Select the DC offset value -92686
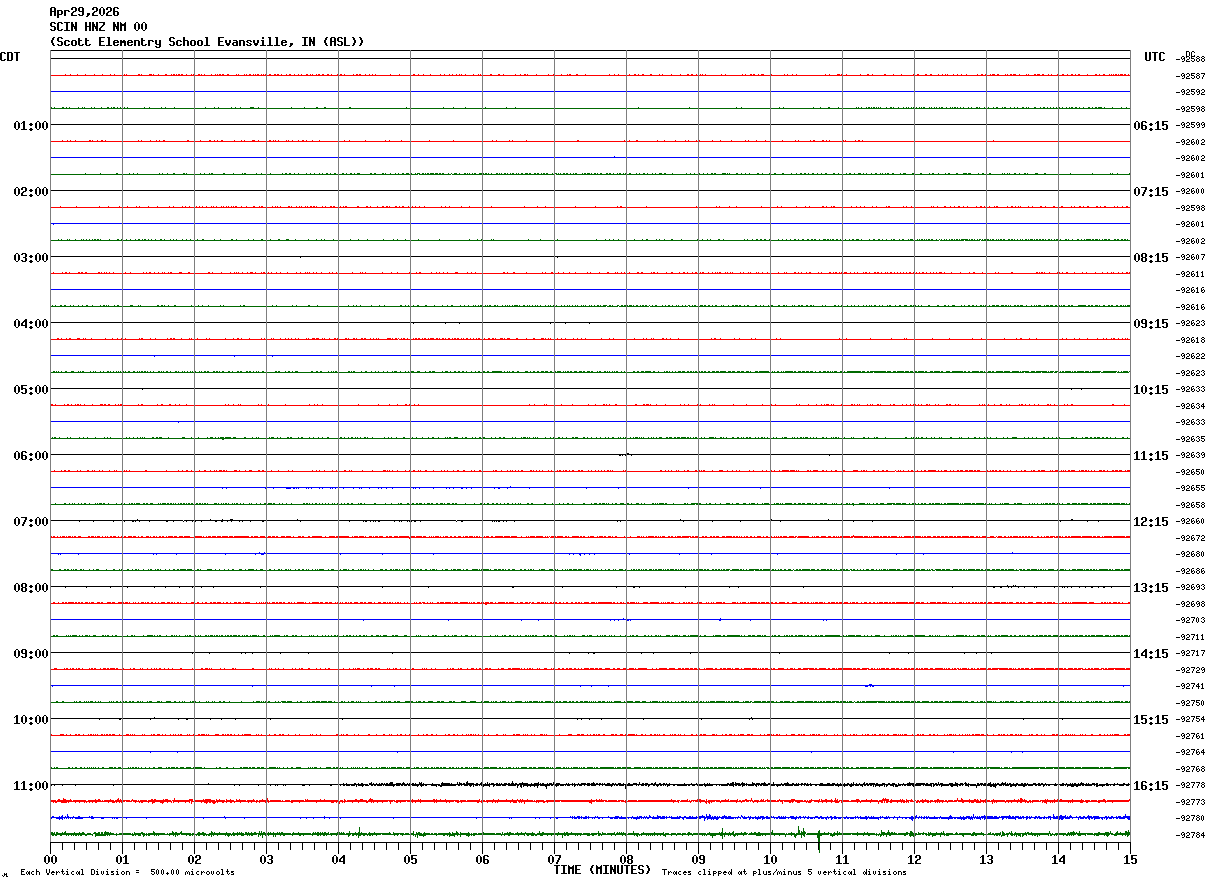The image size is (1210, 886). pos(1191,571)
